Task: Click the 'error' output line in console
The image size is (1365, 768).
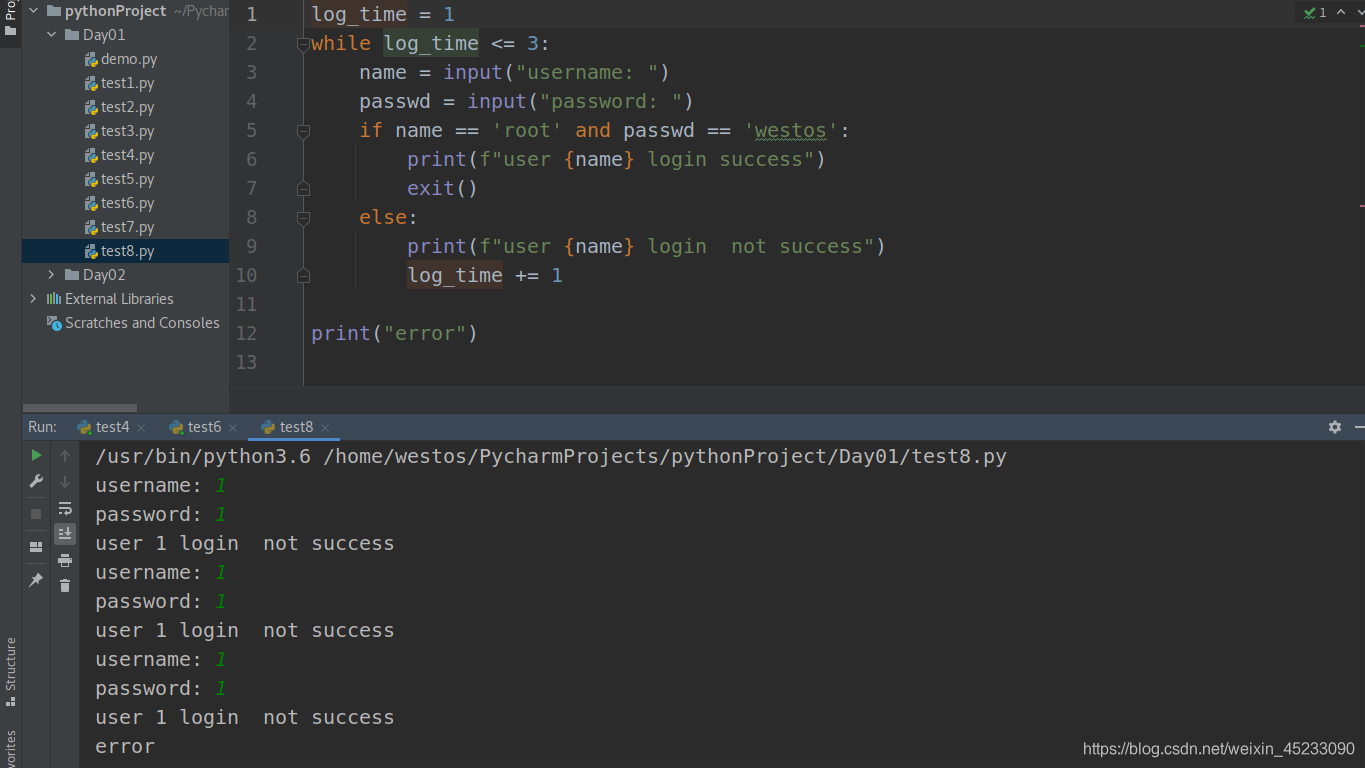Action: click(x=125, y=746)
